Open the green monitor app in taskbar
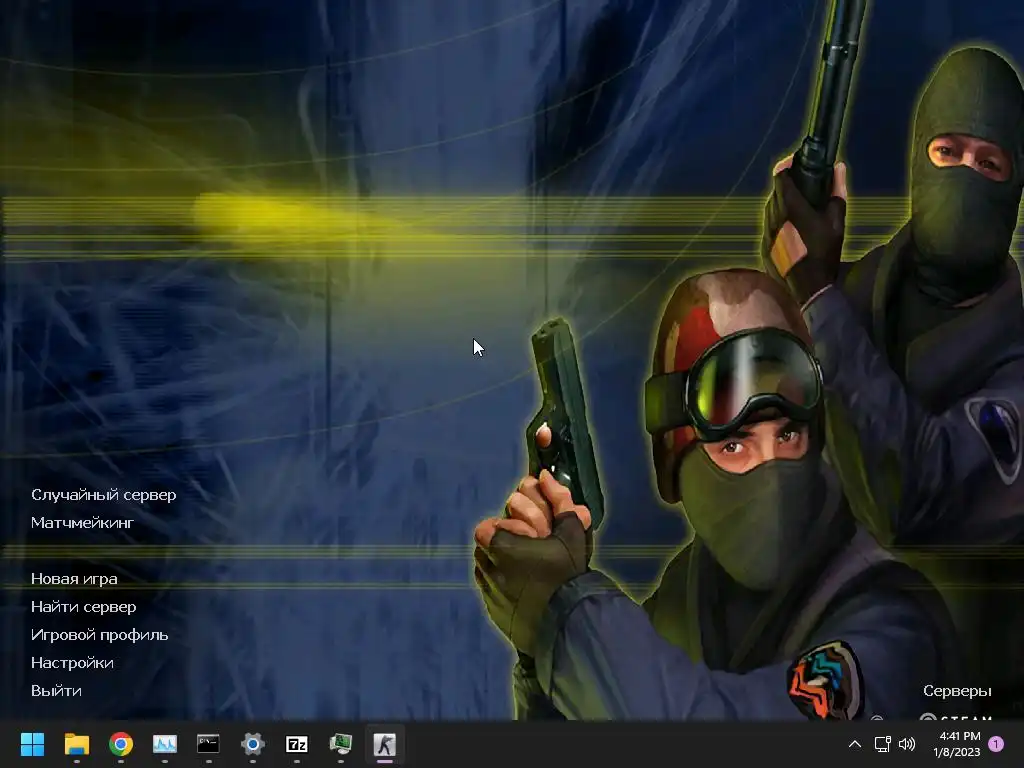This screenshot has height=768, width=1024. (341, 744)
